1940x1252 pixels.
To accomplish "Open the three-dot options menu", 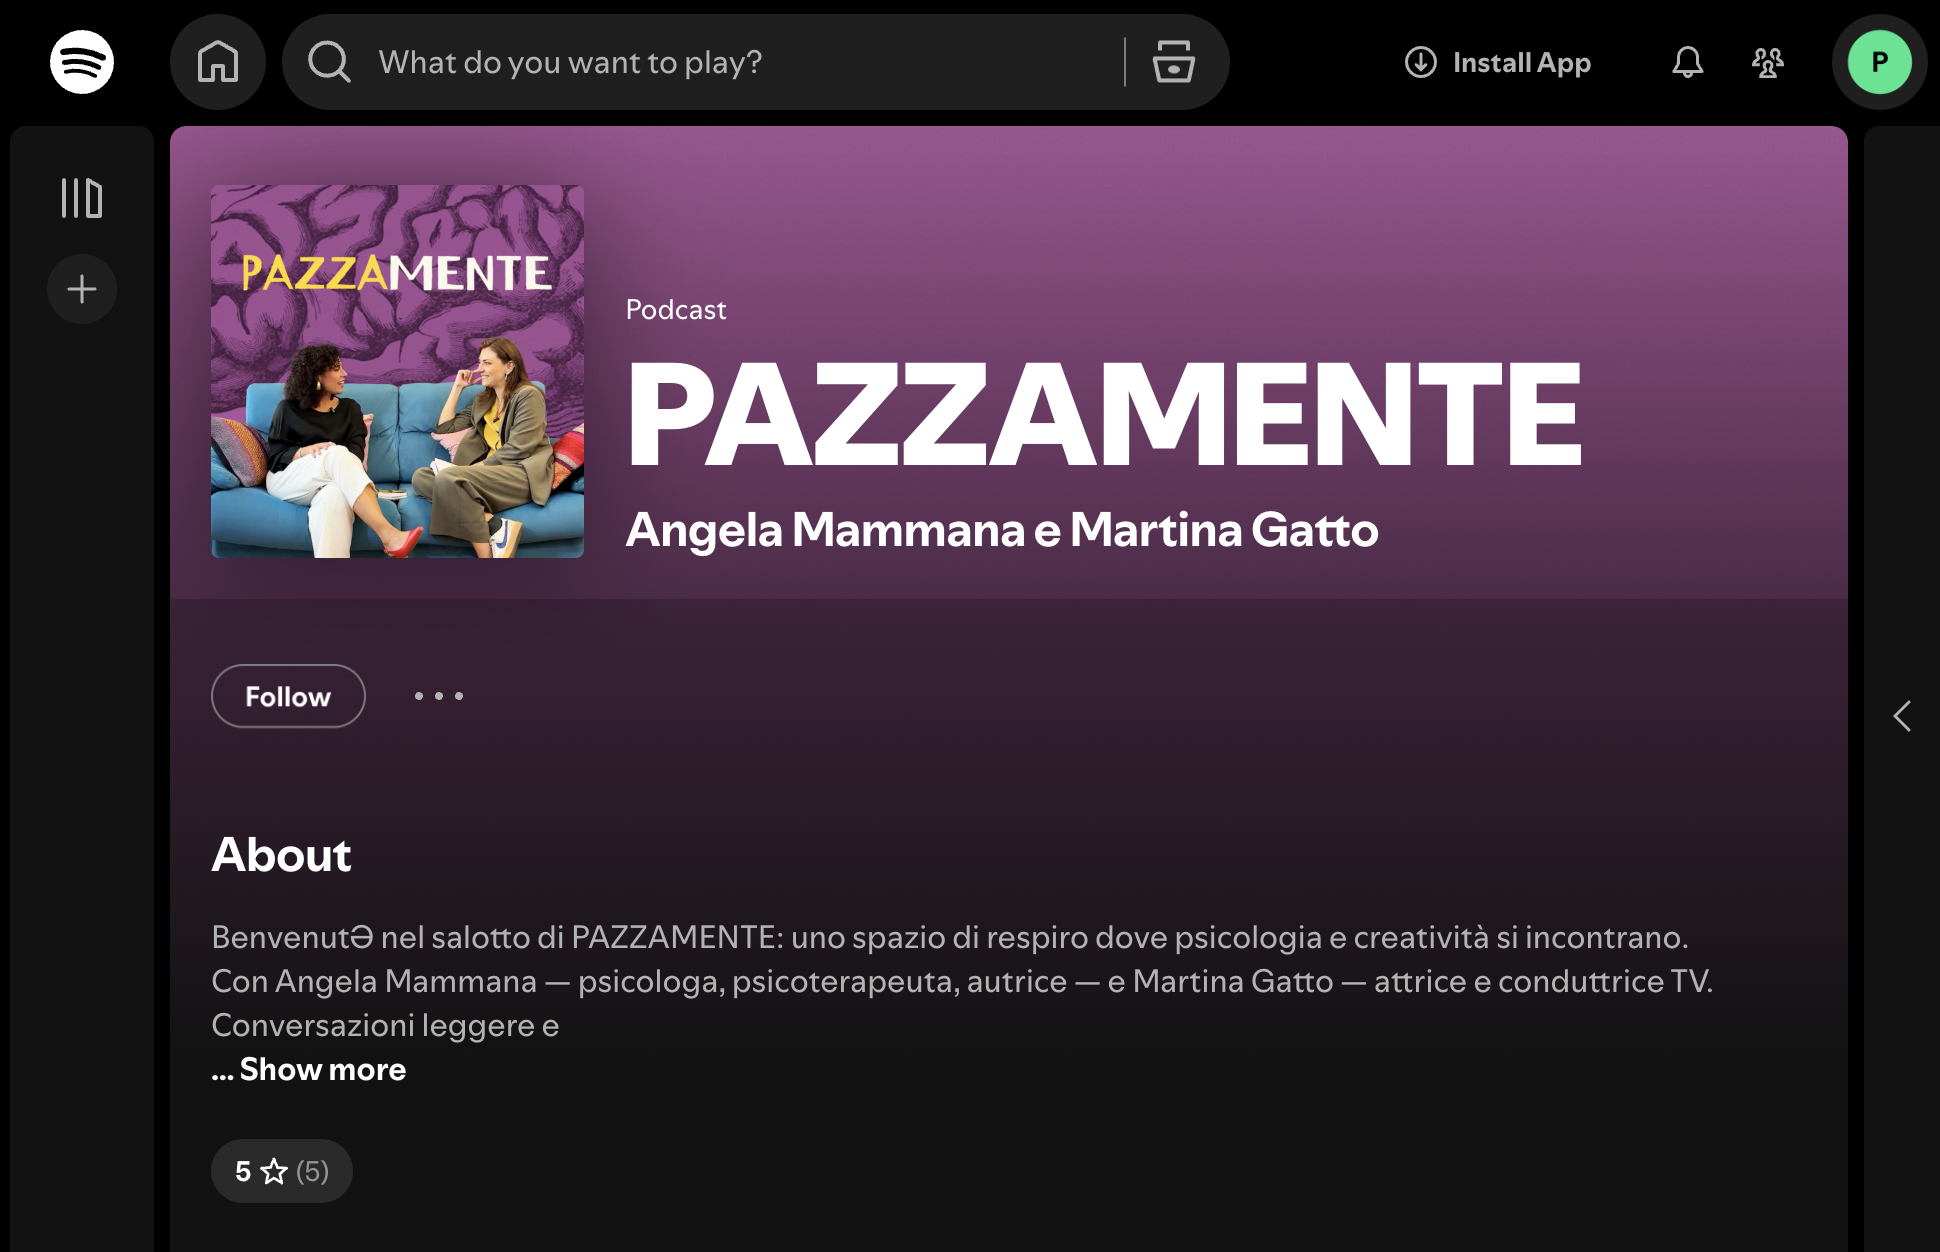I will pyautogui.click(x=438, y=696).
